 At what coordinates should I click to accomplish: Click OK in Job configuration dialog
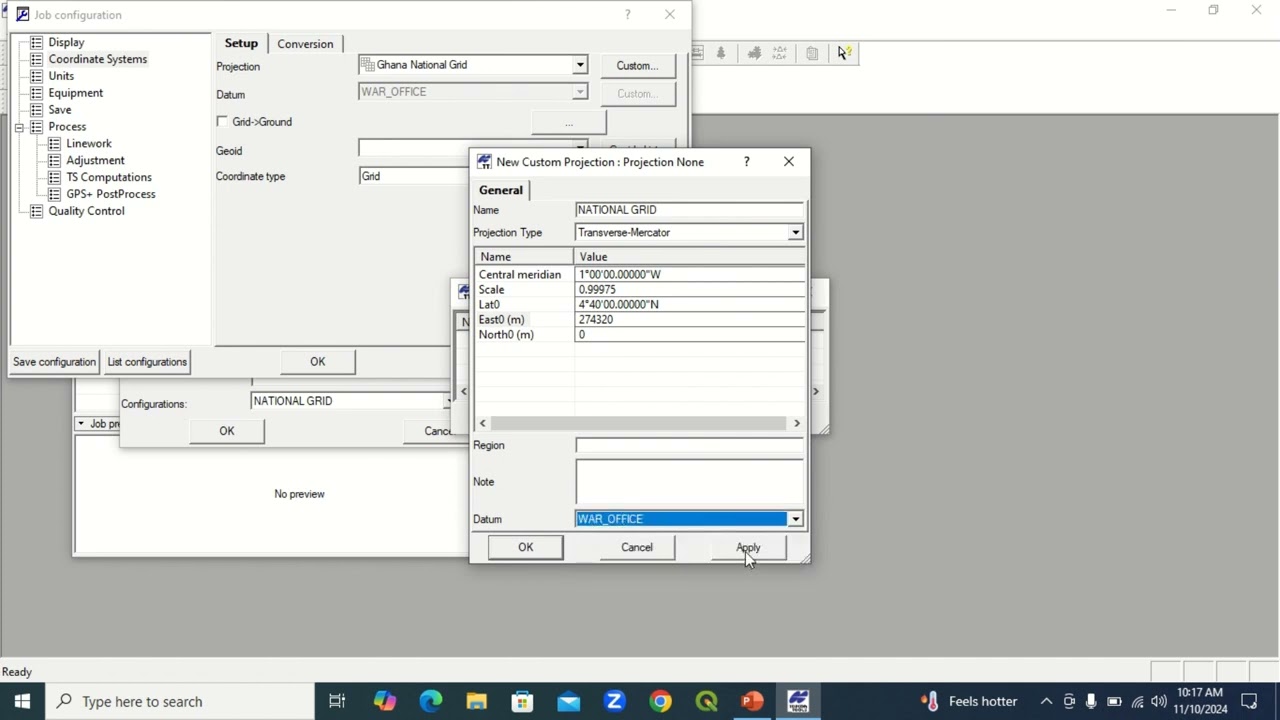(317, 362)
